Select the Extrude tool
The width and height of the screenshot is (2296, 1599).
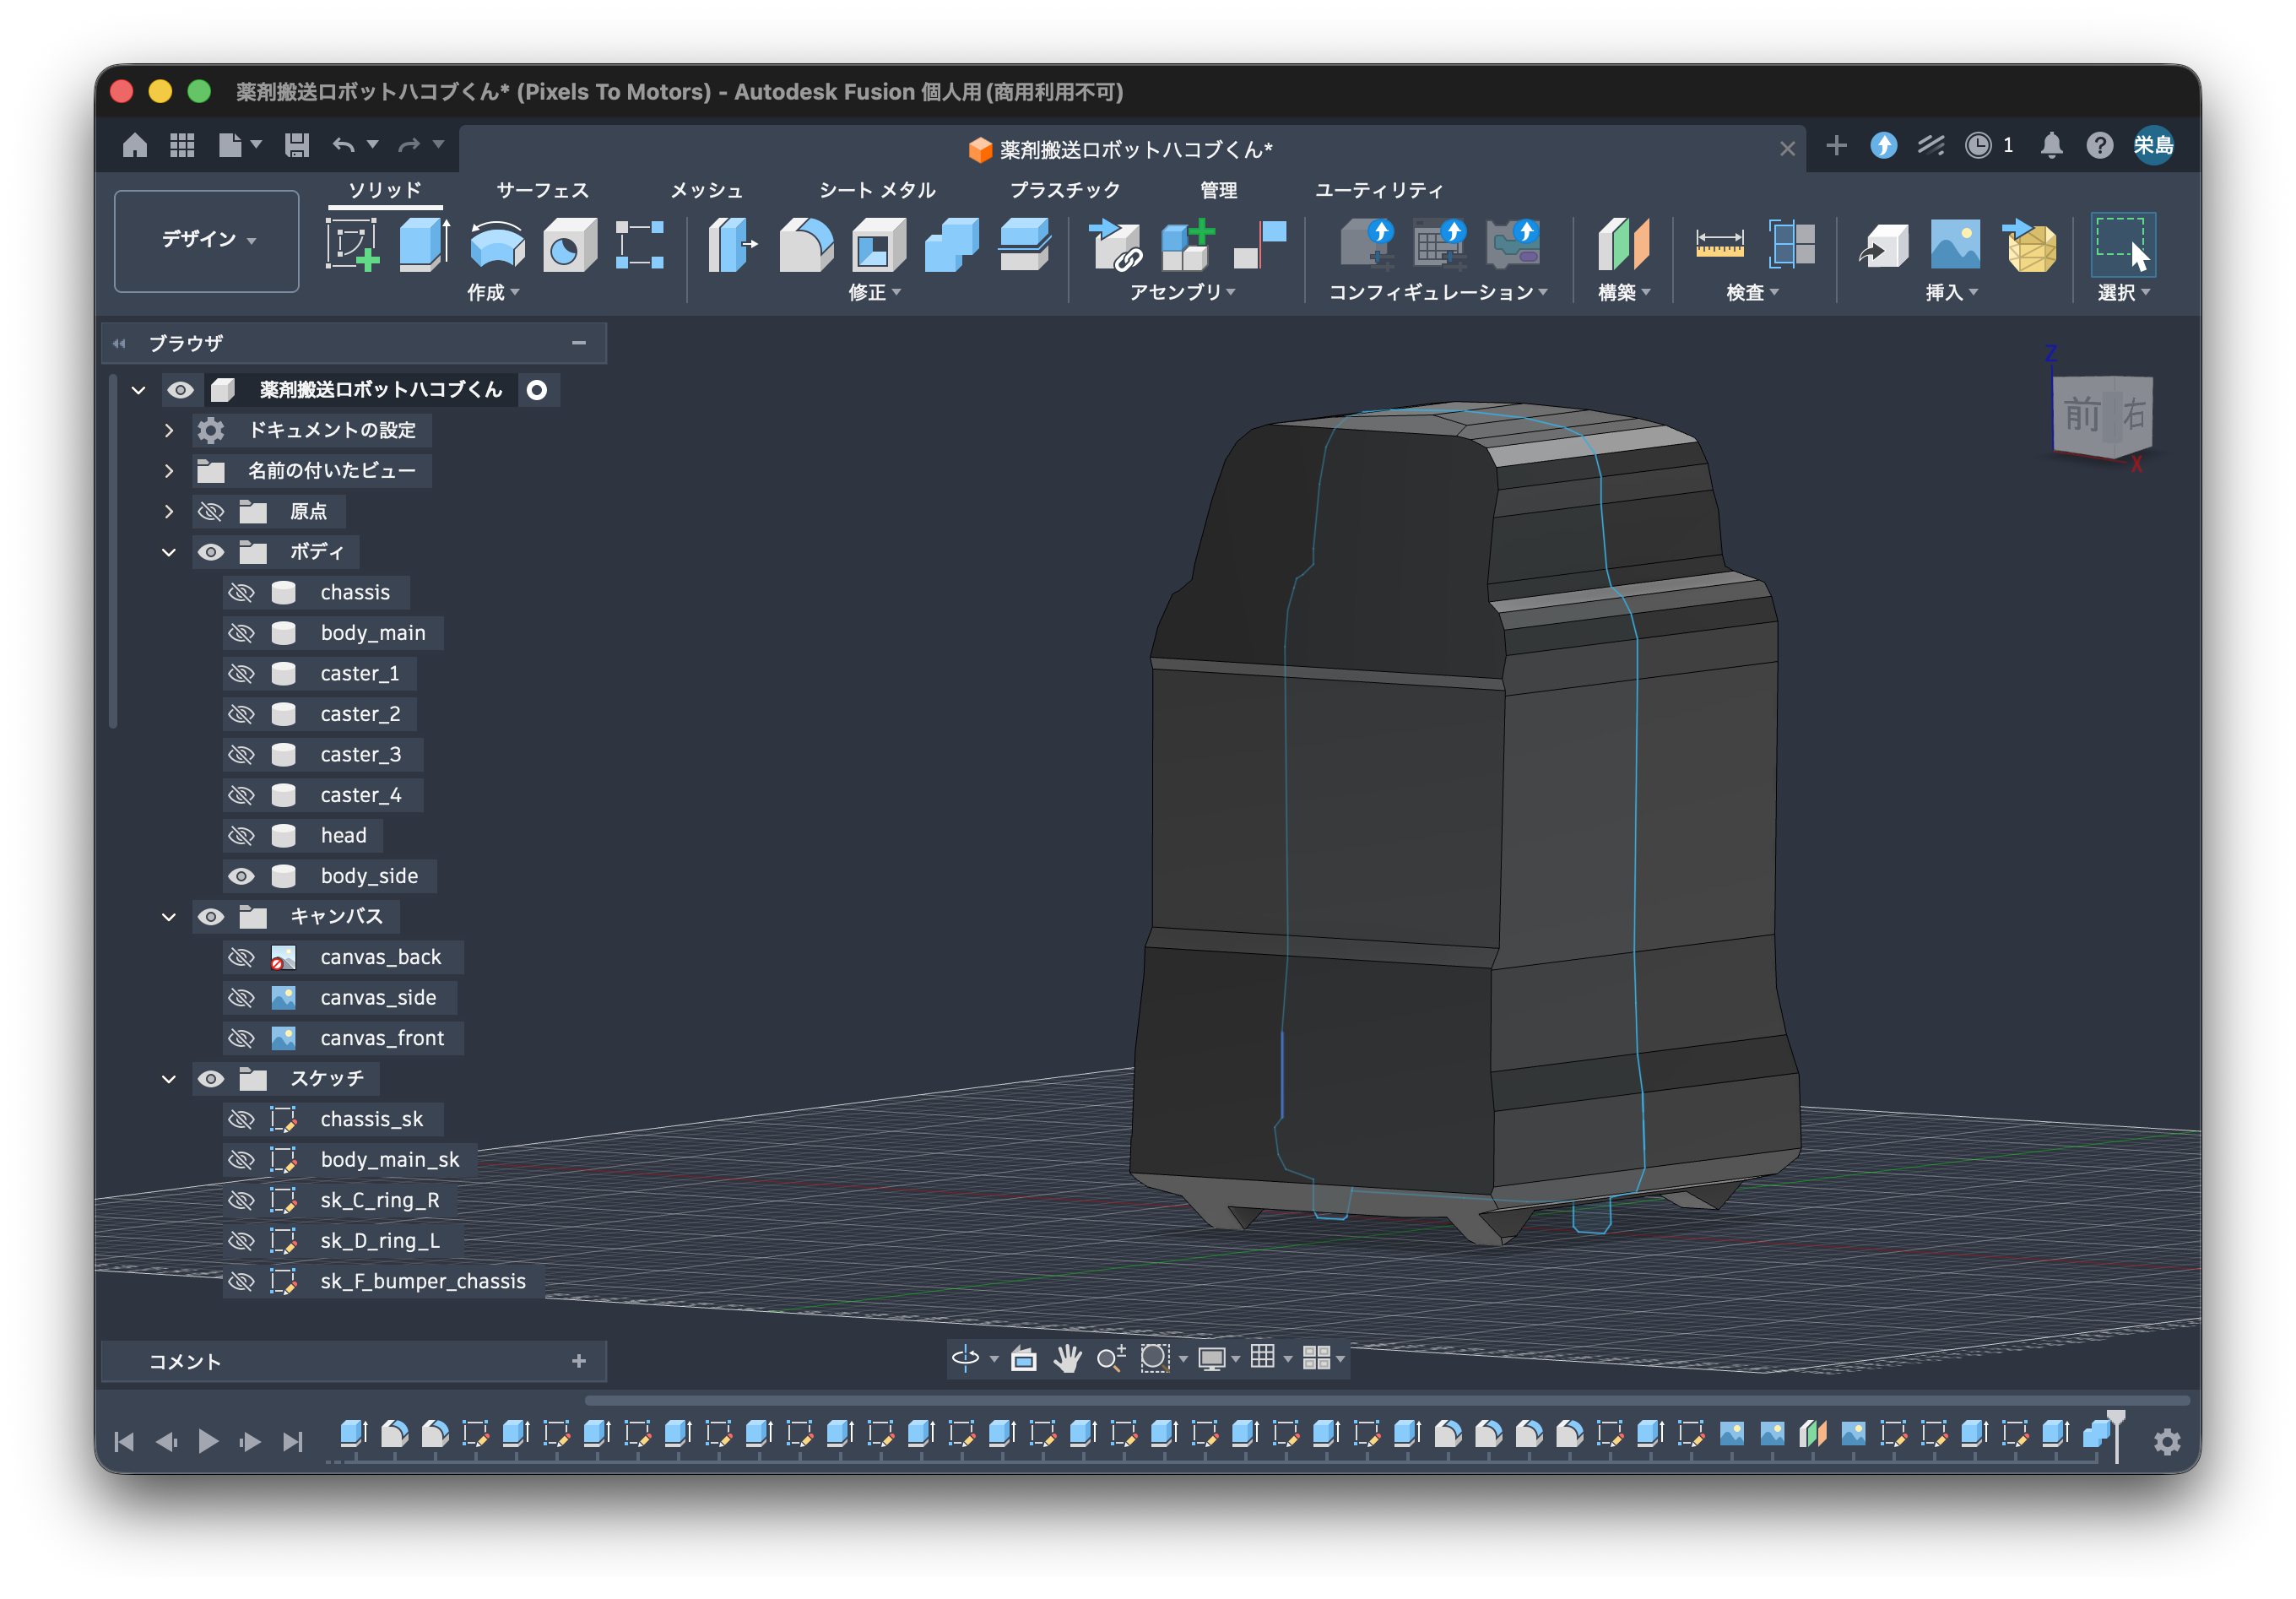coord(424,244)
